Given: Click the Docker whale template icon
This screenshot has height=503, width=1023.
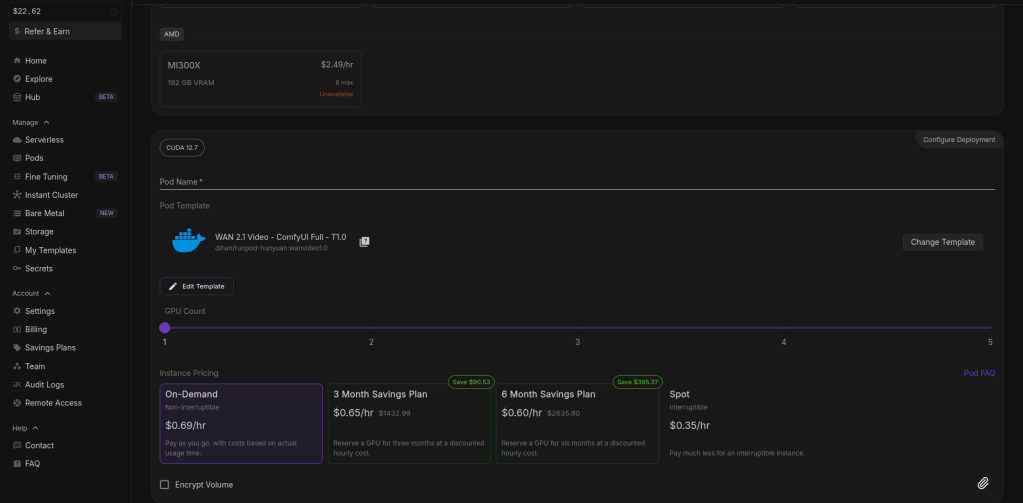Looking at the screenshot, I should [x=187, y=241].
